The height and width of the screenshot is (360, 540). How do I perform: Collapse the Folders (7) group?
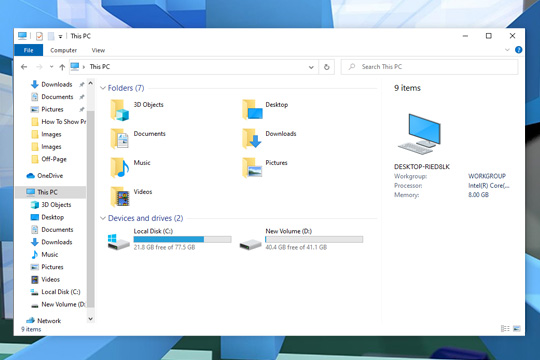pos(103,88)
